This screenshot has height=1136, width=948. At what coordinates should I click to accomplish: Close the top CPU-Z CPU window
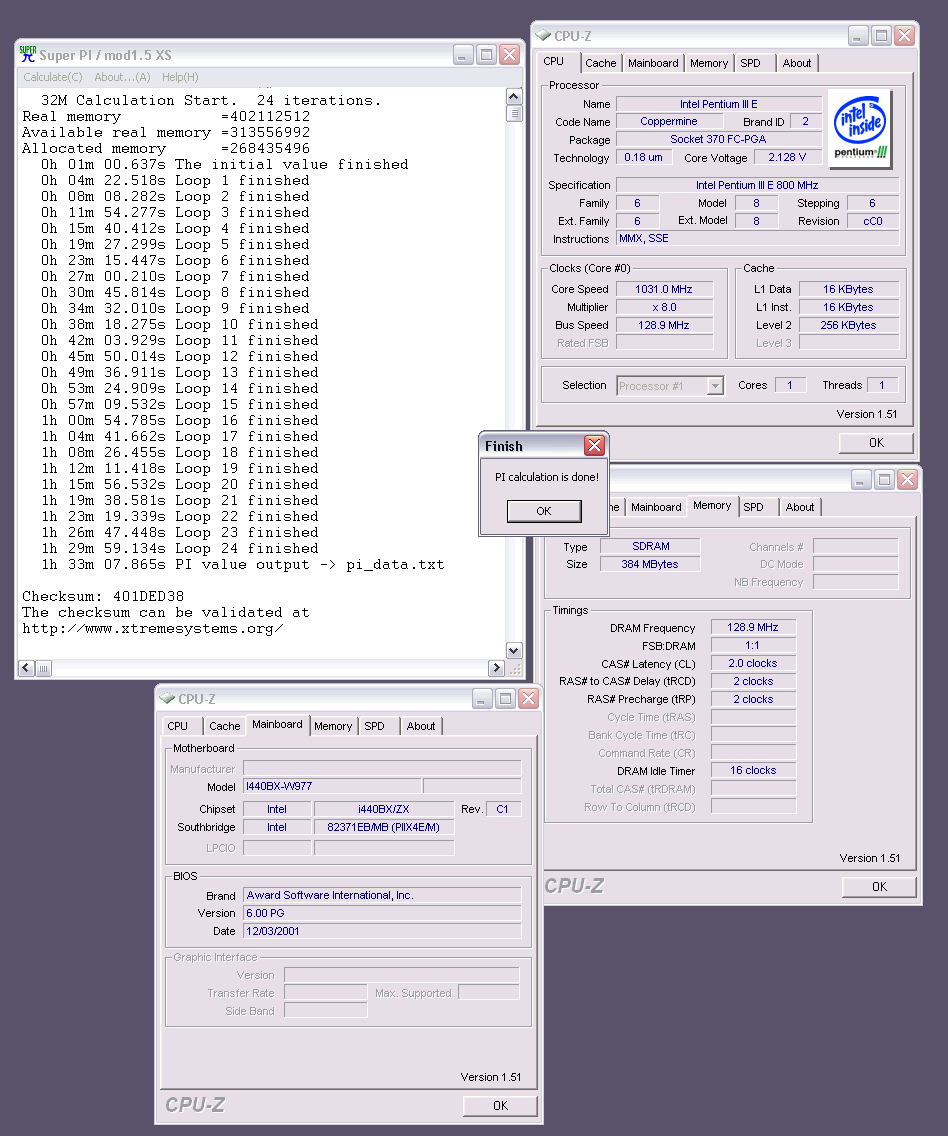pos(905,36)
